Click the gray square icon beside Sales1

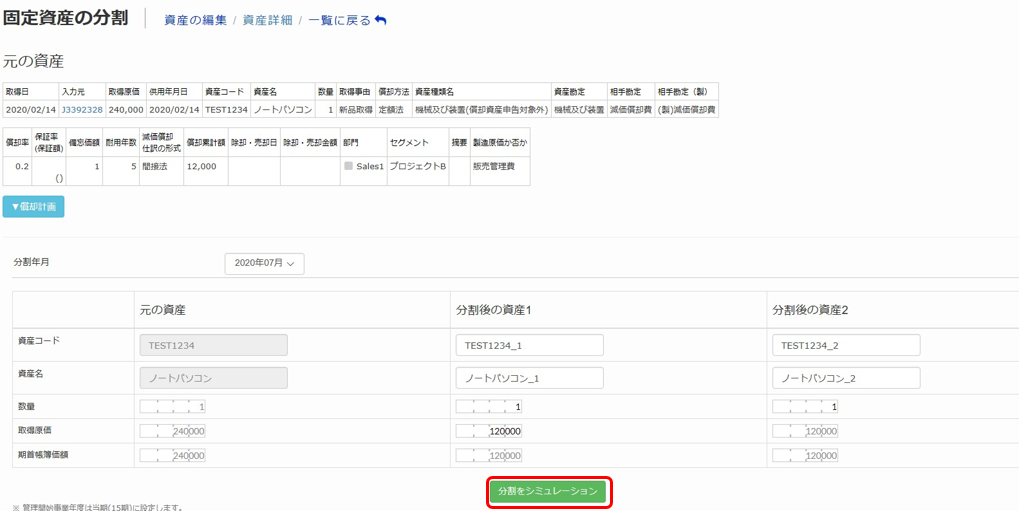point(348,166)
